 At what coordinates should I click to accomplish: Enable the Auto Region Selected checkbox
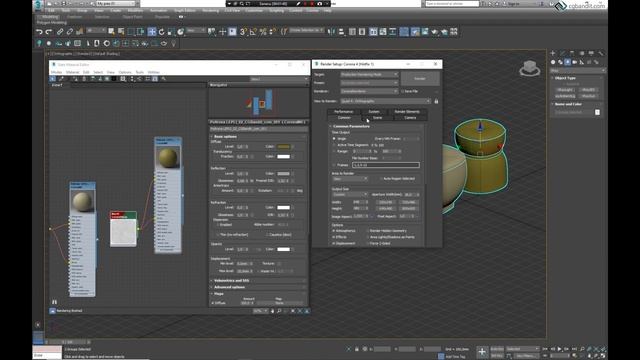[381, 178]
